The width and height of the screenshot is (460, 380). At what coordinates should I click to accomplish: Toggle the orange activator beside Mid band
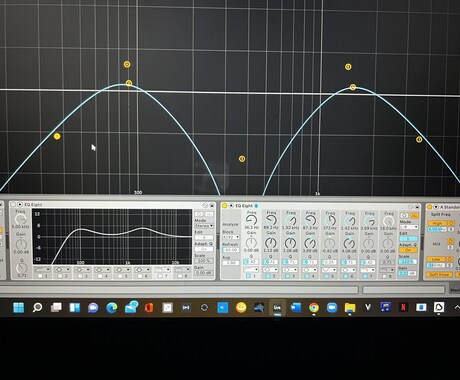(451, 241)
